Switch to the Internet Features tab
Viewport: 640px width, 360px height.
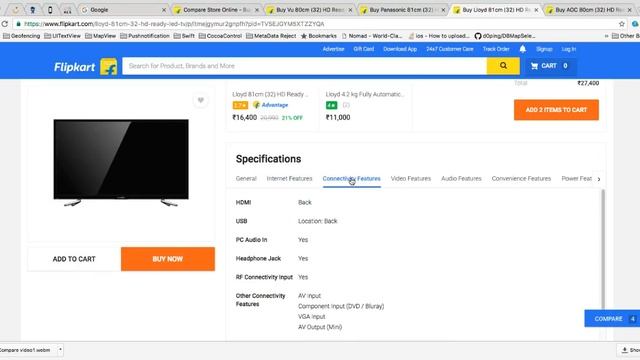(289, 178)
